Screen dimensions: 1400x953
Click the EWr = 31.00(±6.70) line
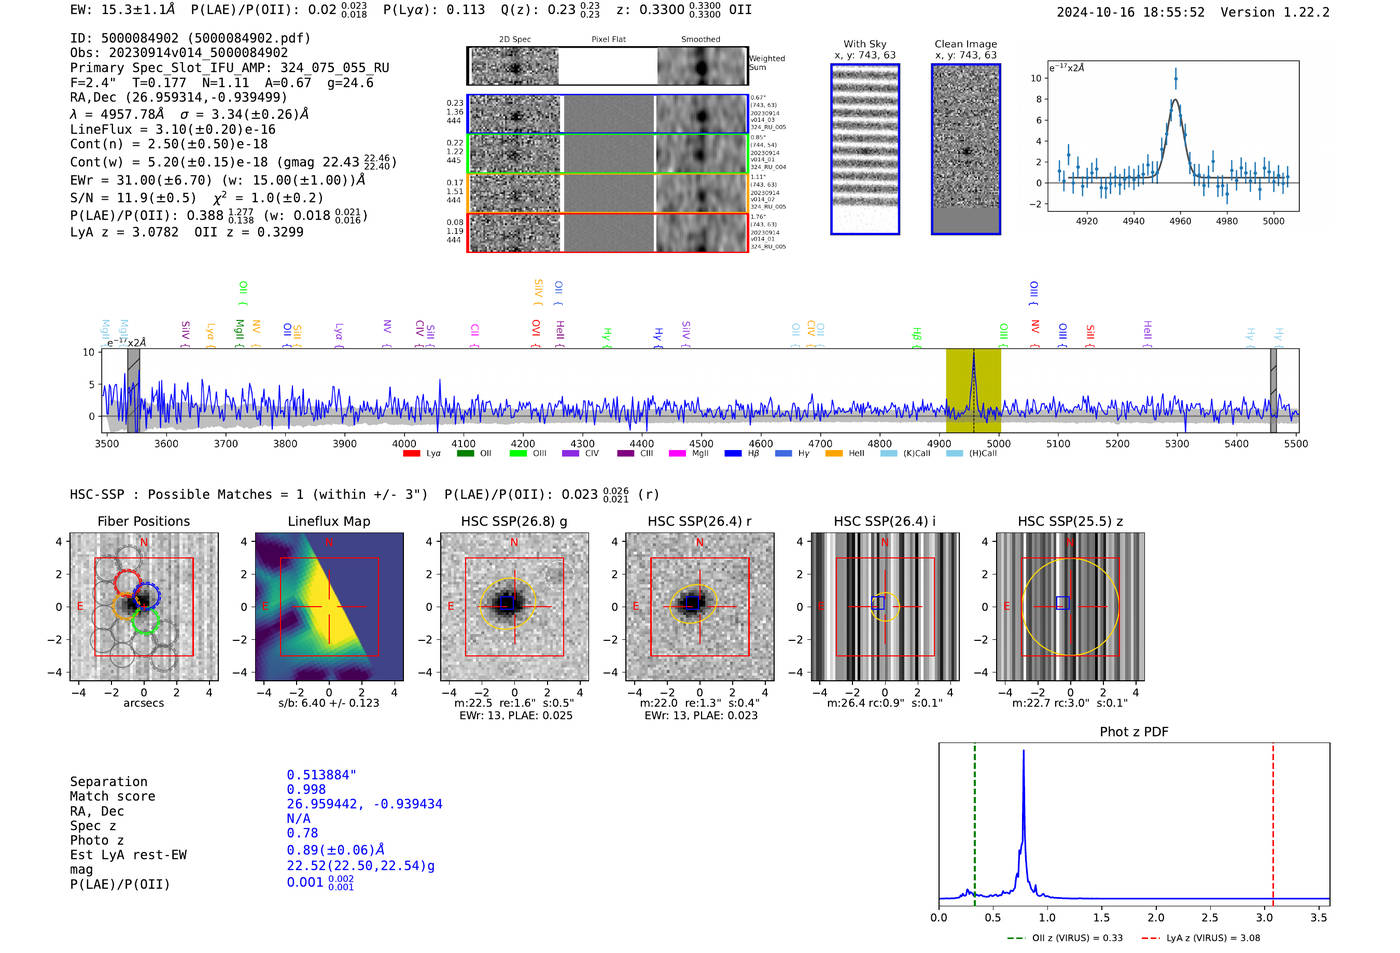point(217,181)
